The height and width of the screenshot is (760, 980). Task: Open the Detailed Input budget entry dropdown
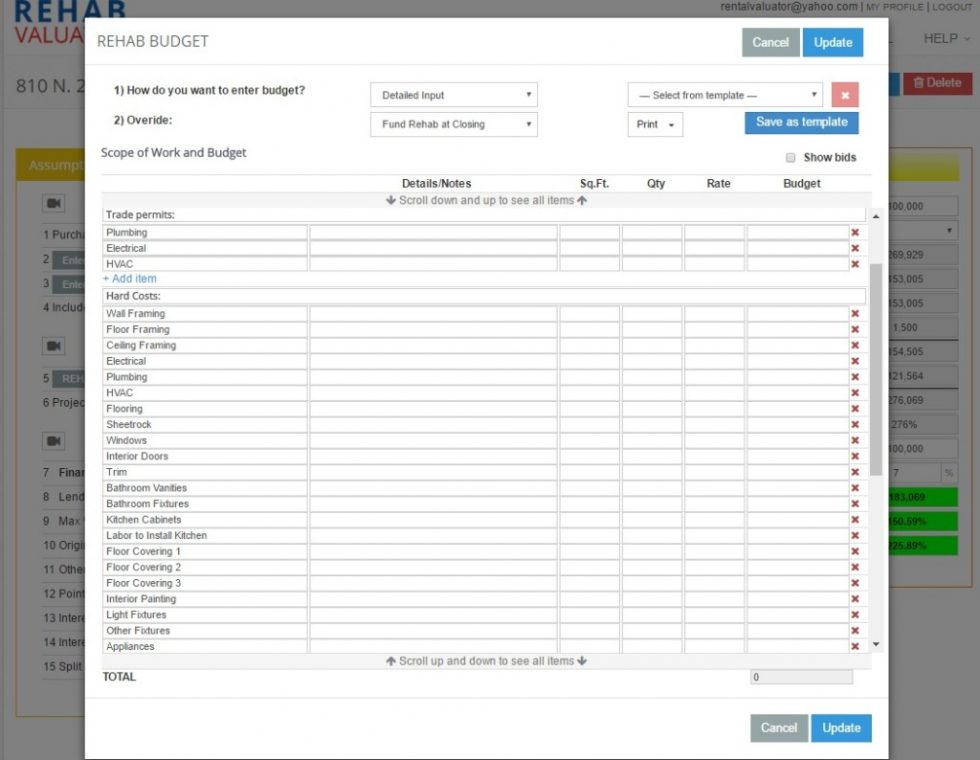click(x=454, y=94)
